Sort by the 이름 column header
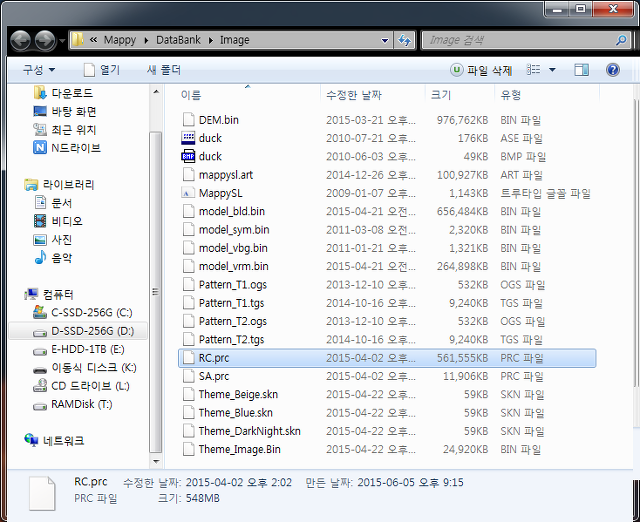The height and width of the screenshot is (522, 640). pos(191,95)
